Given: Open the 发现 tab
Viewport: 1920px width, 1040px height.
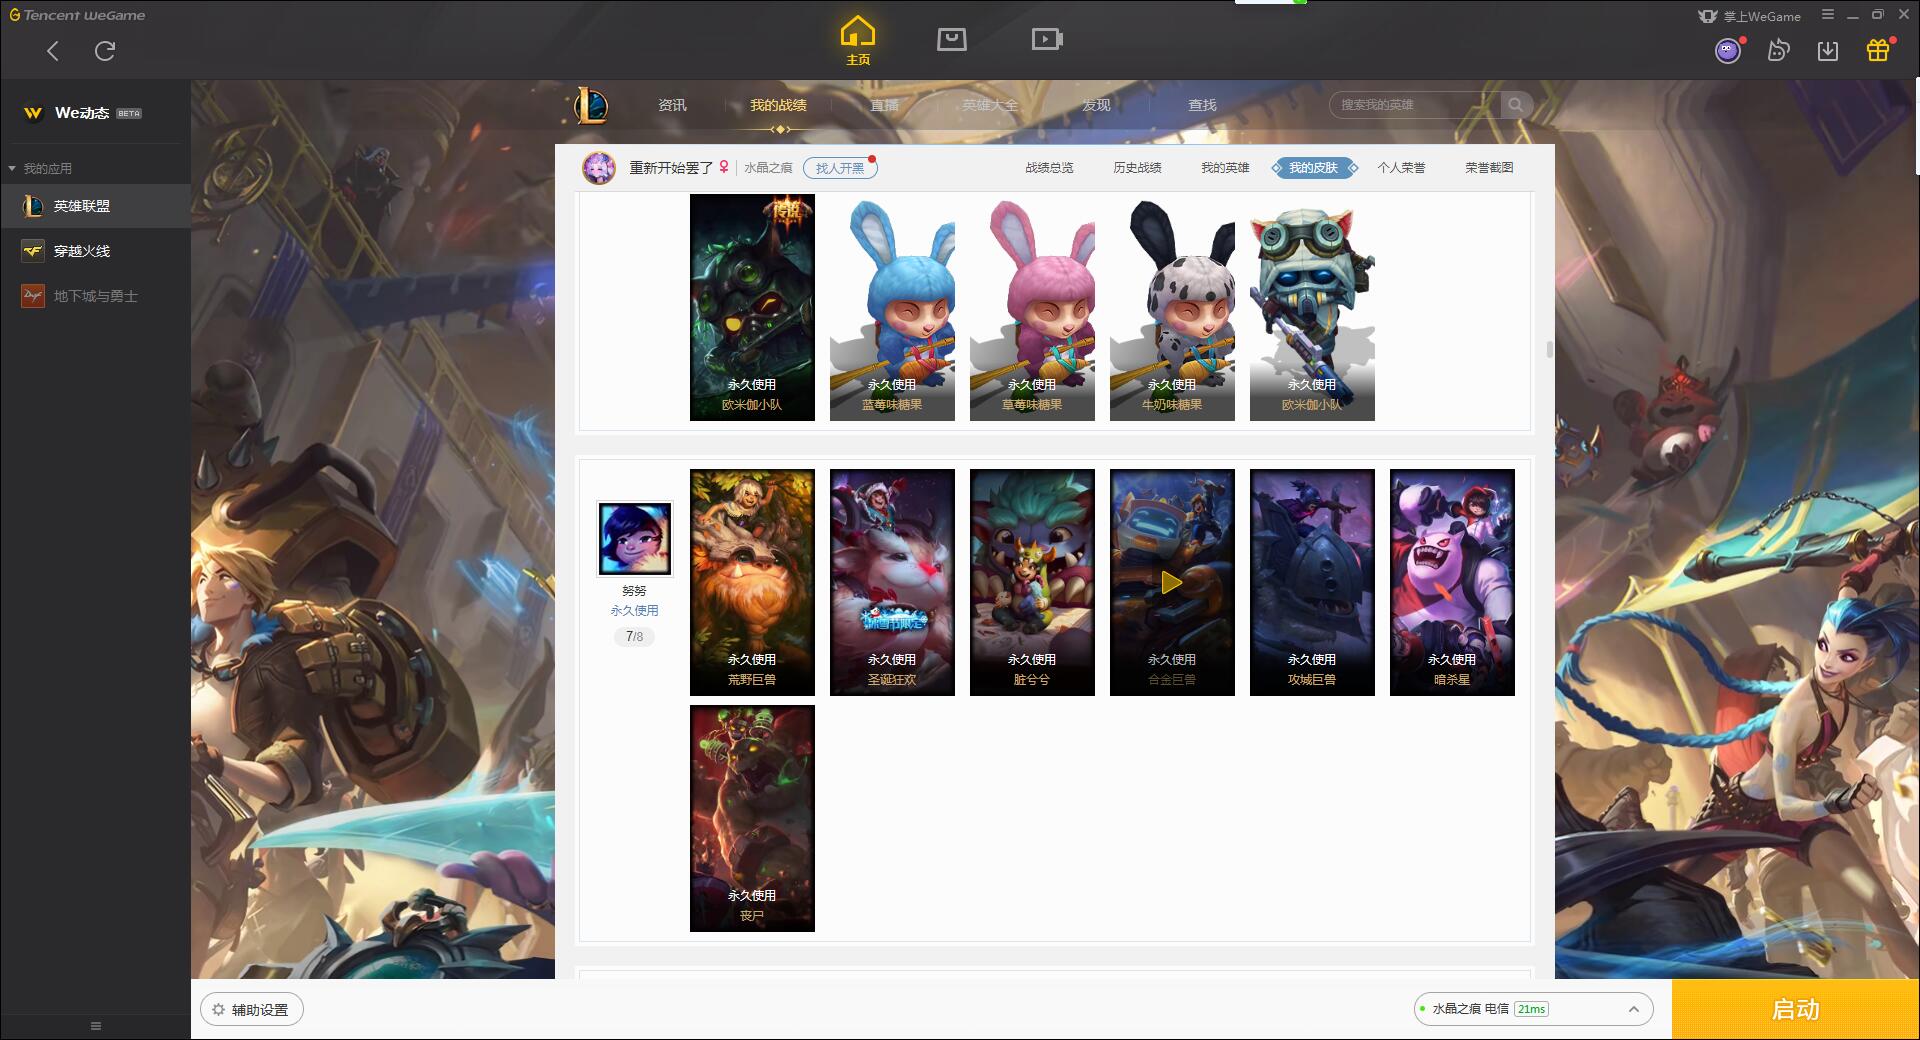Looking at the screenshot, I should click(1096, 105).
